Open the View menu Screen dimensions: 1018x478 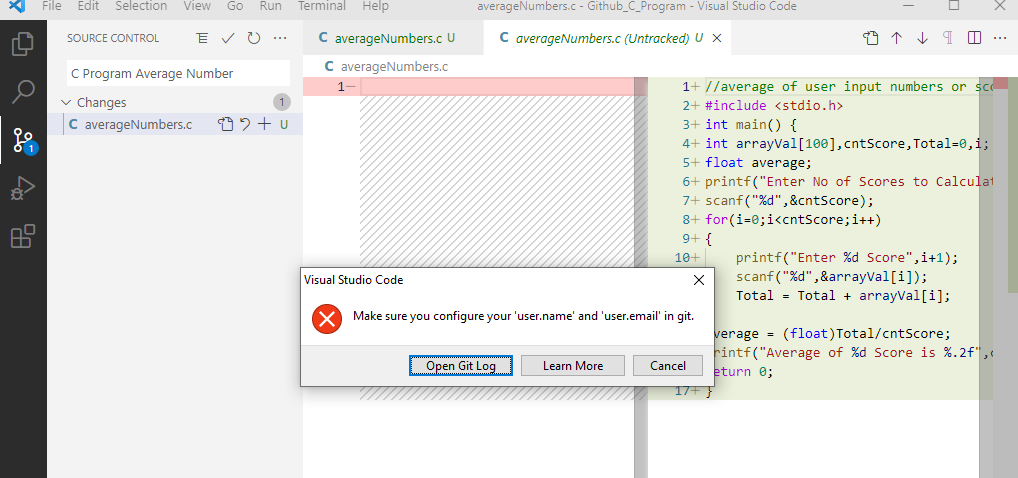coord(197,6)
